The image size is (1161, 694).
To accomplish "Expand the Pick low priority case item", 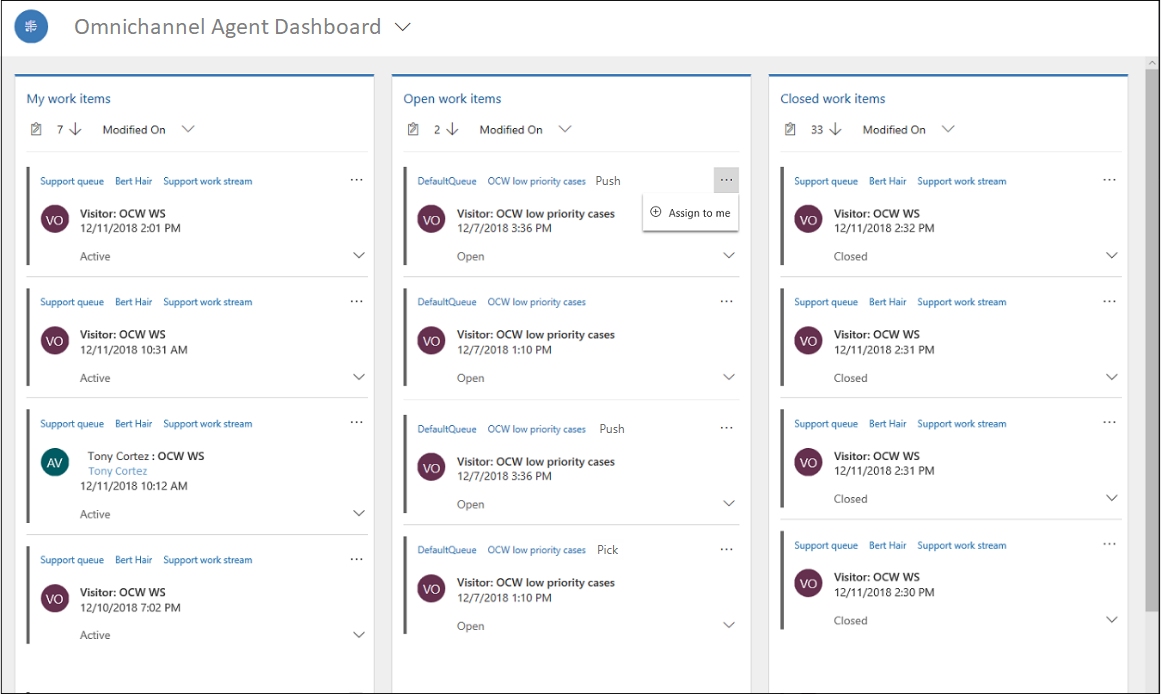I will [x=729, y=625].
